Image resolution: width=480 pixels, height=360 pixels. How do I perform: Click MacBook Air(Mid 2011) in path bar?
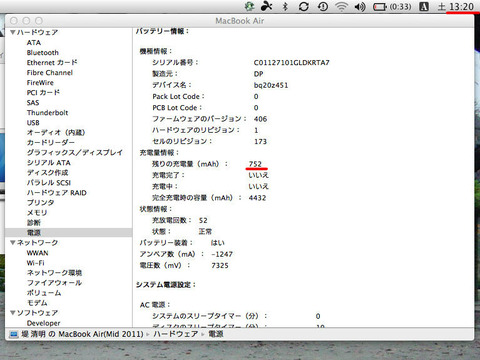pos(101,334)
